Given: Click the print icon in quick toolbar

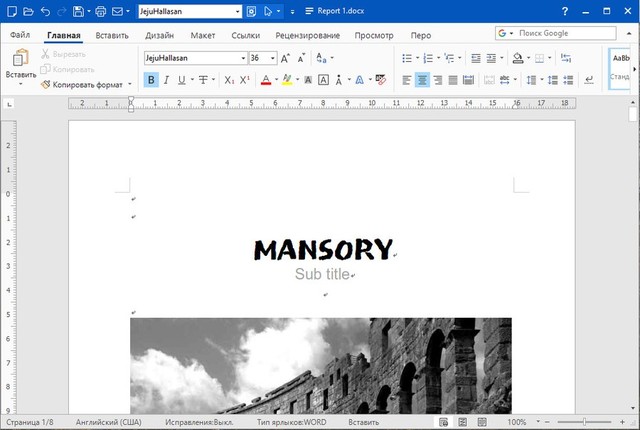Looking at the screenshot, I should pyautogui.click(x=102, y=12).
